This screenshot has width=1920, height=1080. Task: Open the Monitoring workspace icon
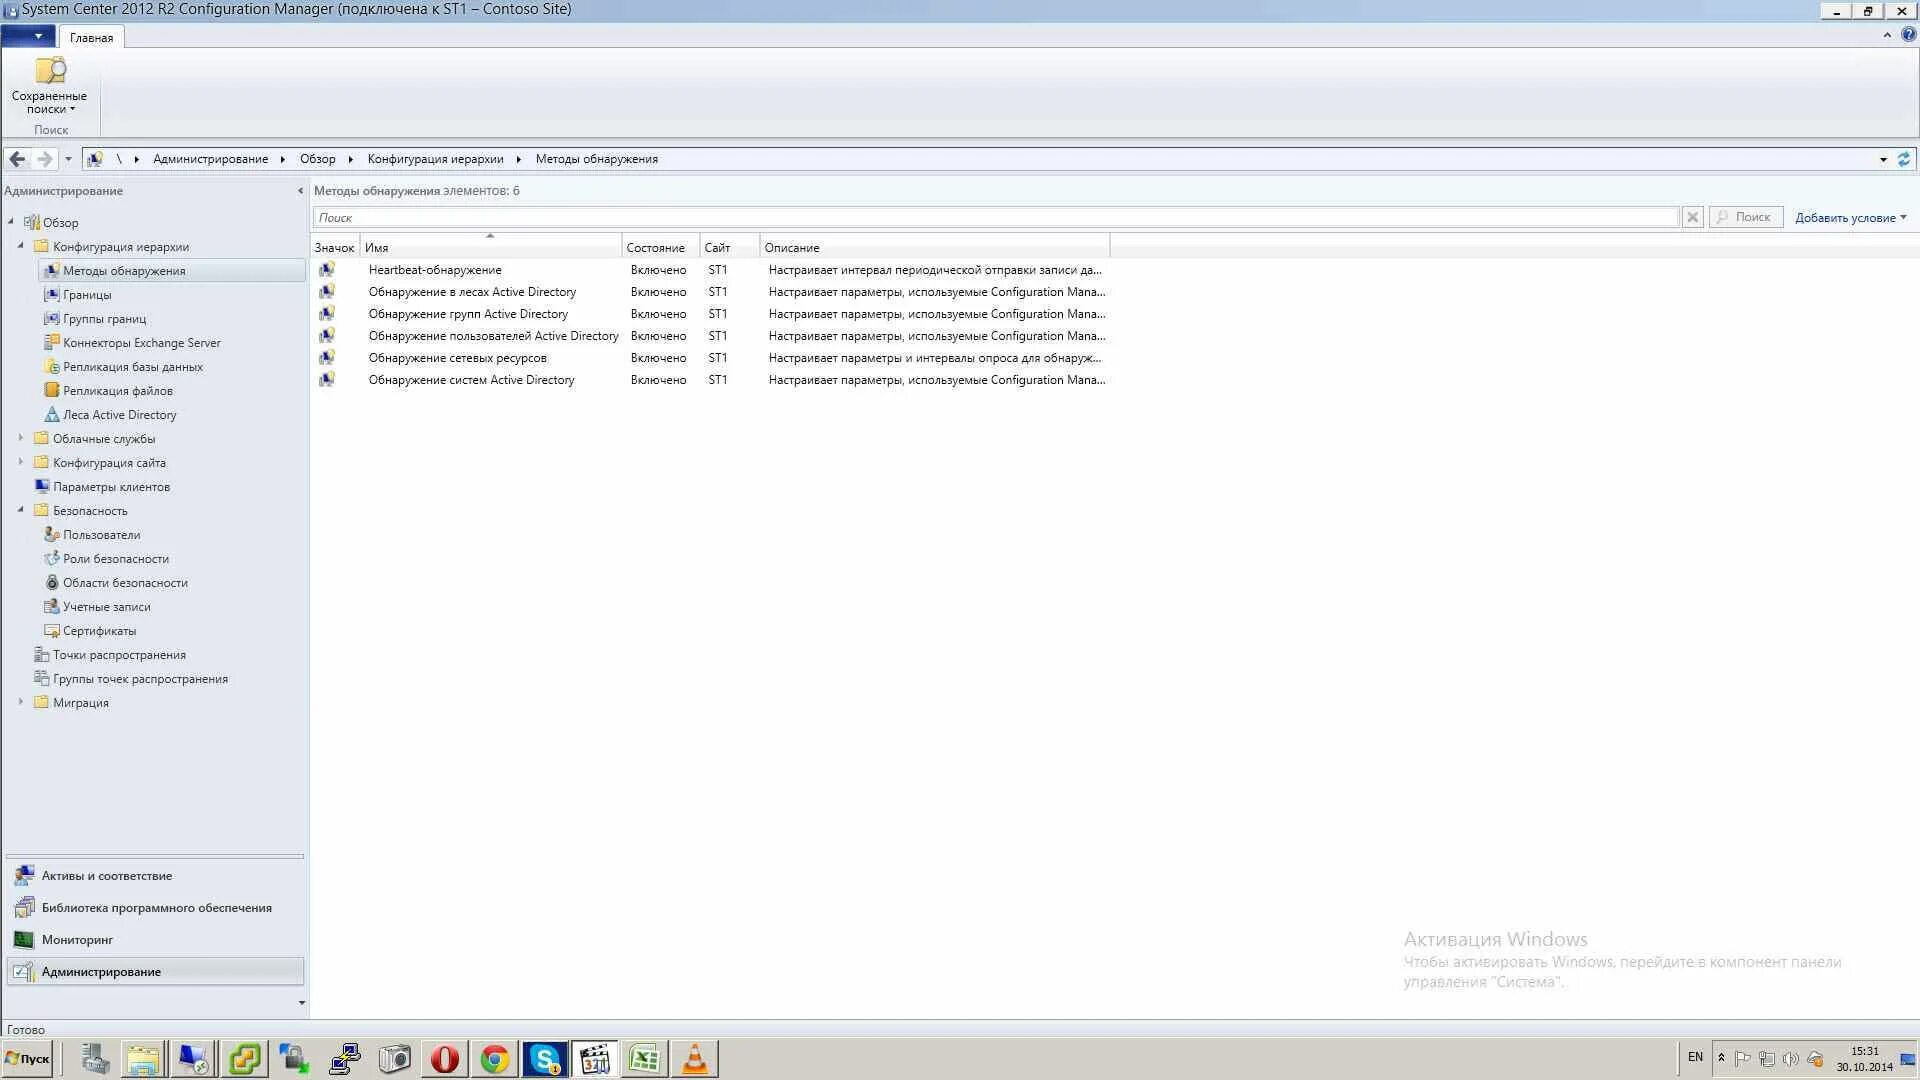(x=24, y=940)
